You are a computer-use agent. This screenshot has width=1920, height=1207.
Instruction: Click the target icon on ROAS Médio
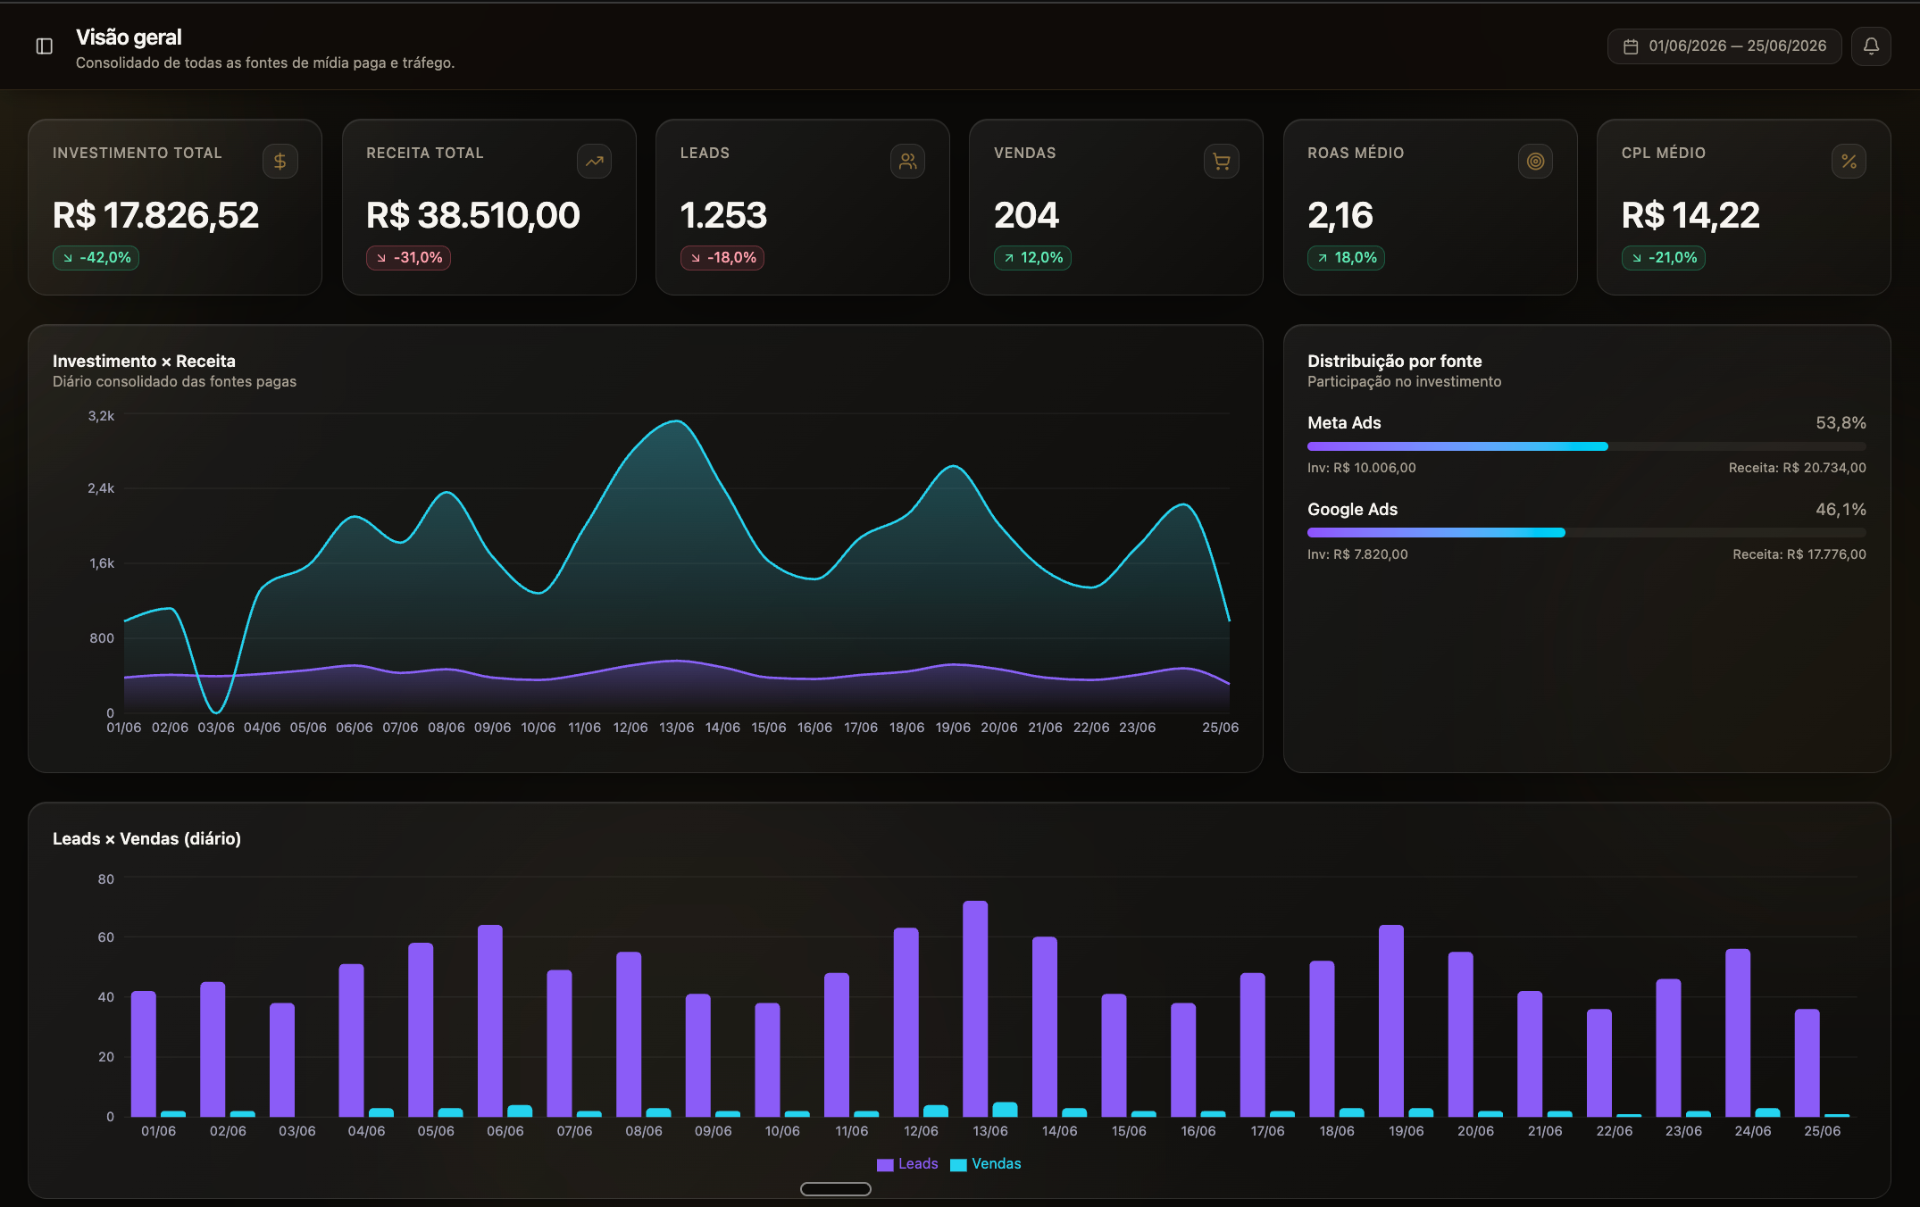[1535, 161]
